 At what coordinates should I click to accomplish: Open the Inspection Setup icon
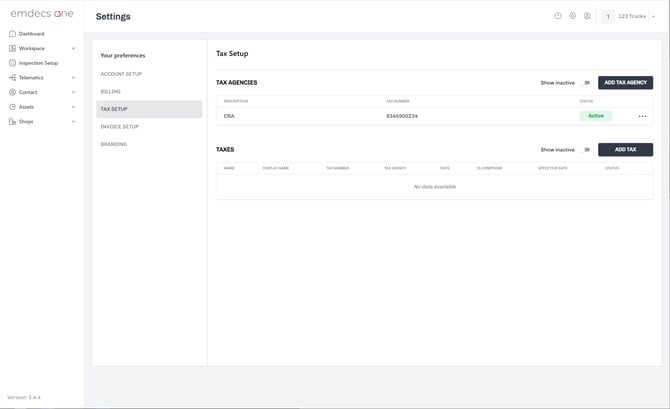tap(12, 63)
